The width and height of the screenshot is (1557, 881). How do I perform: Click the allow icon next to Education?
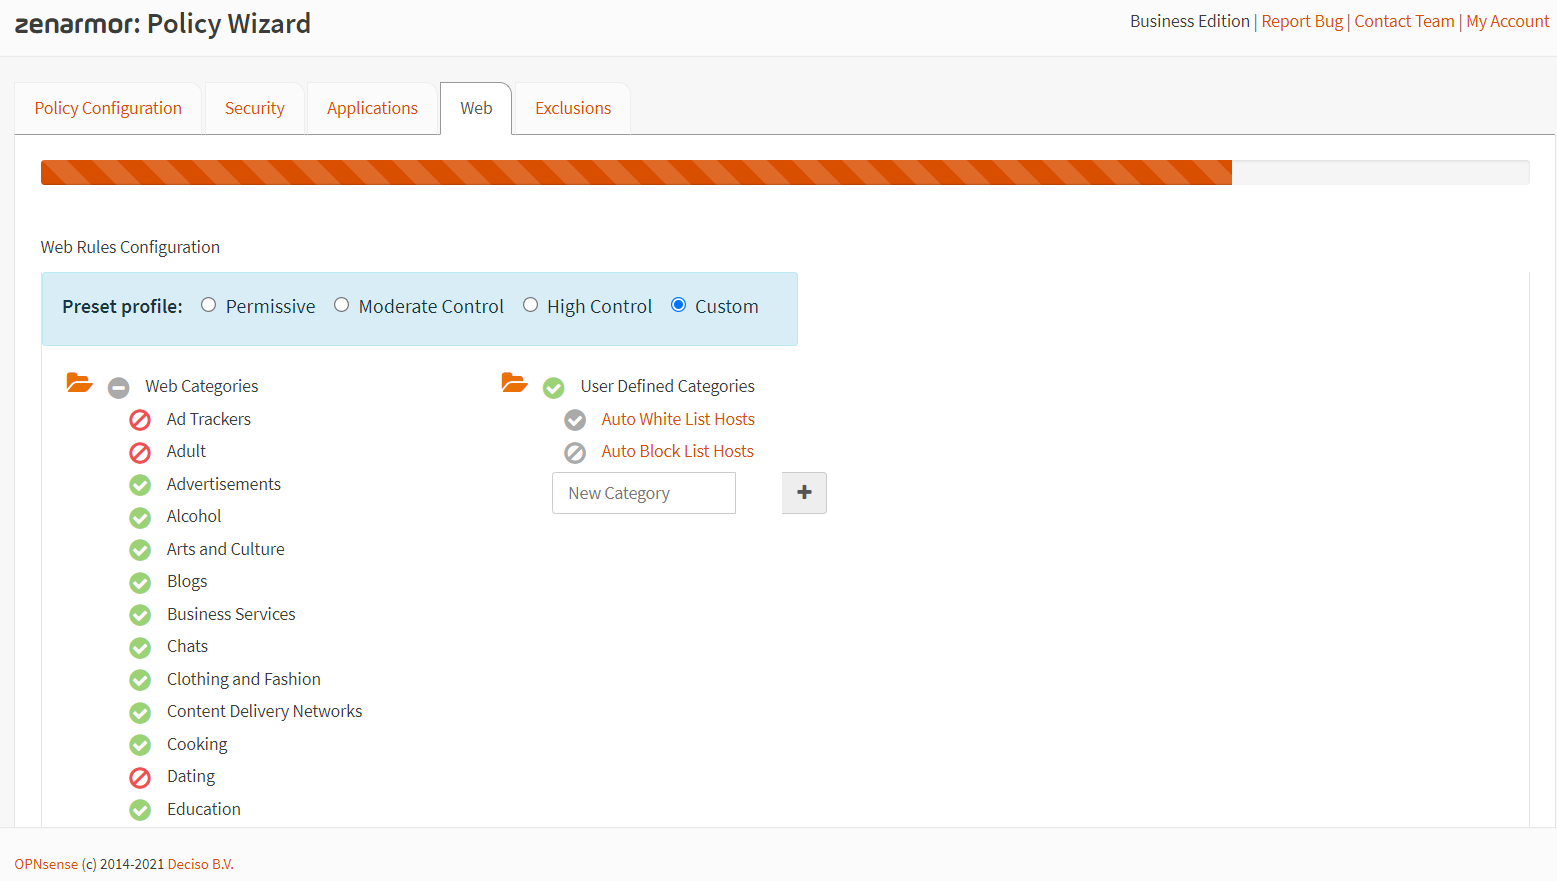coord(139,809)
